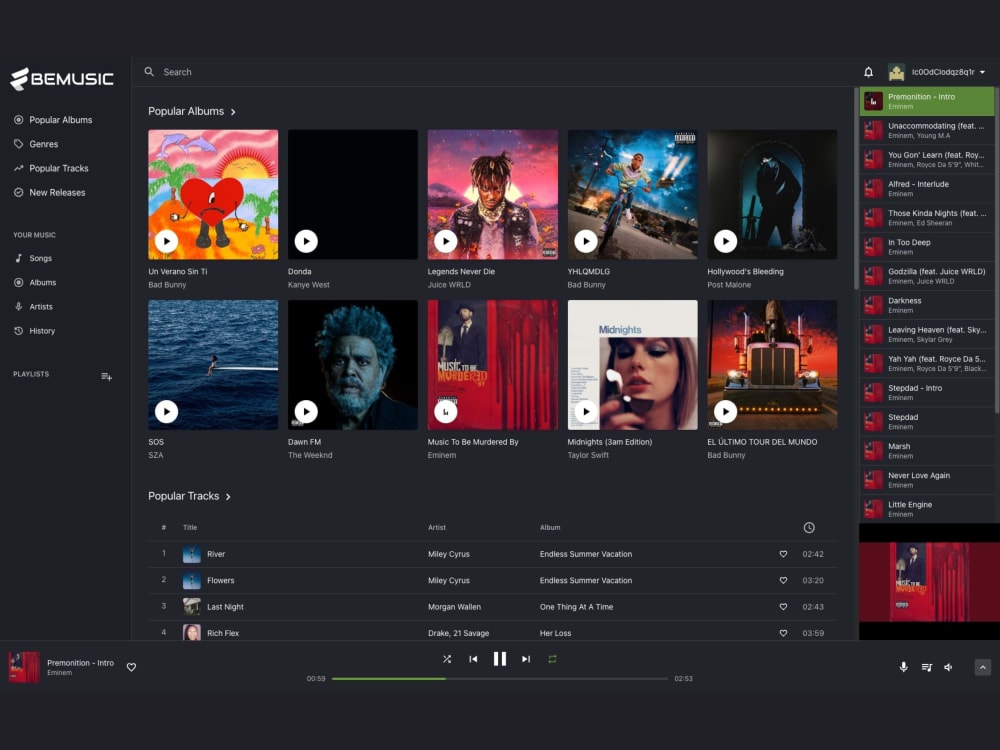Open the user account dropdown

click(x=938, y=71)
